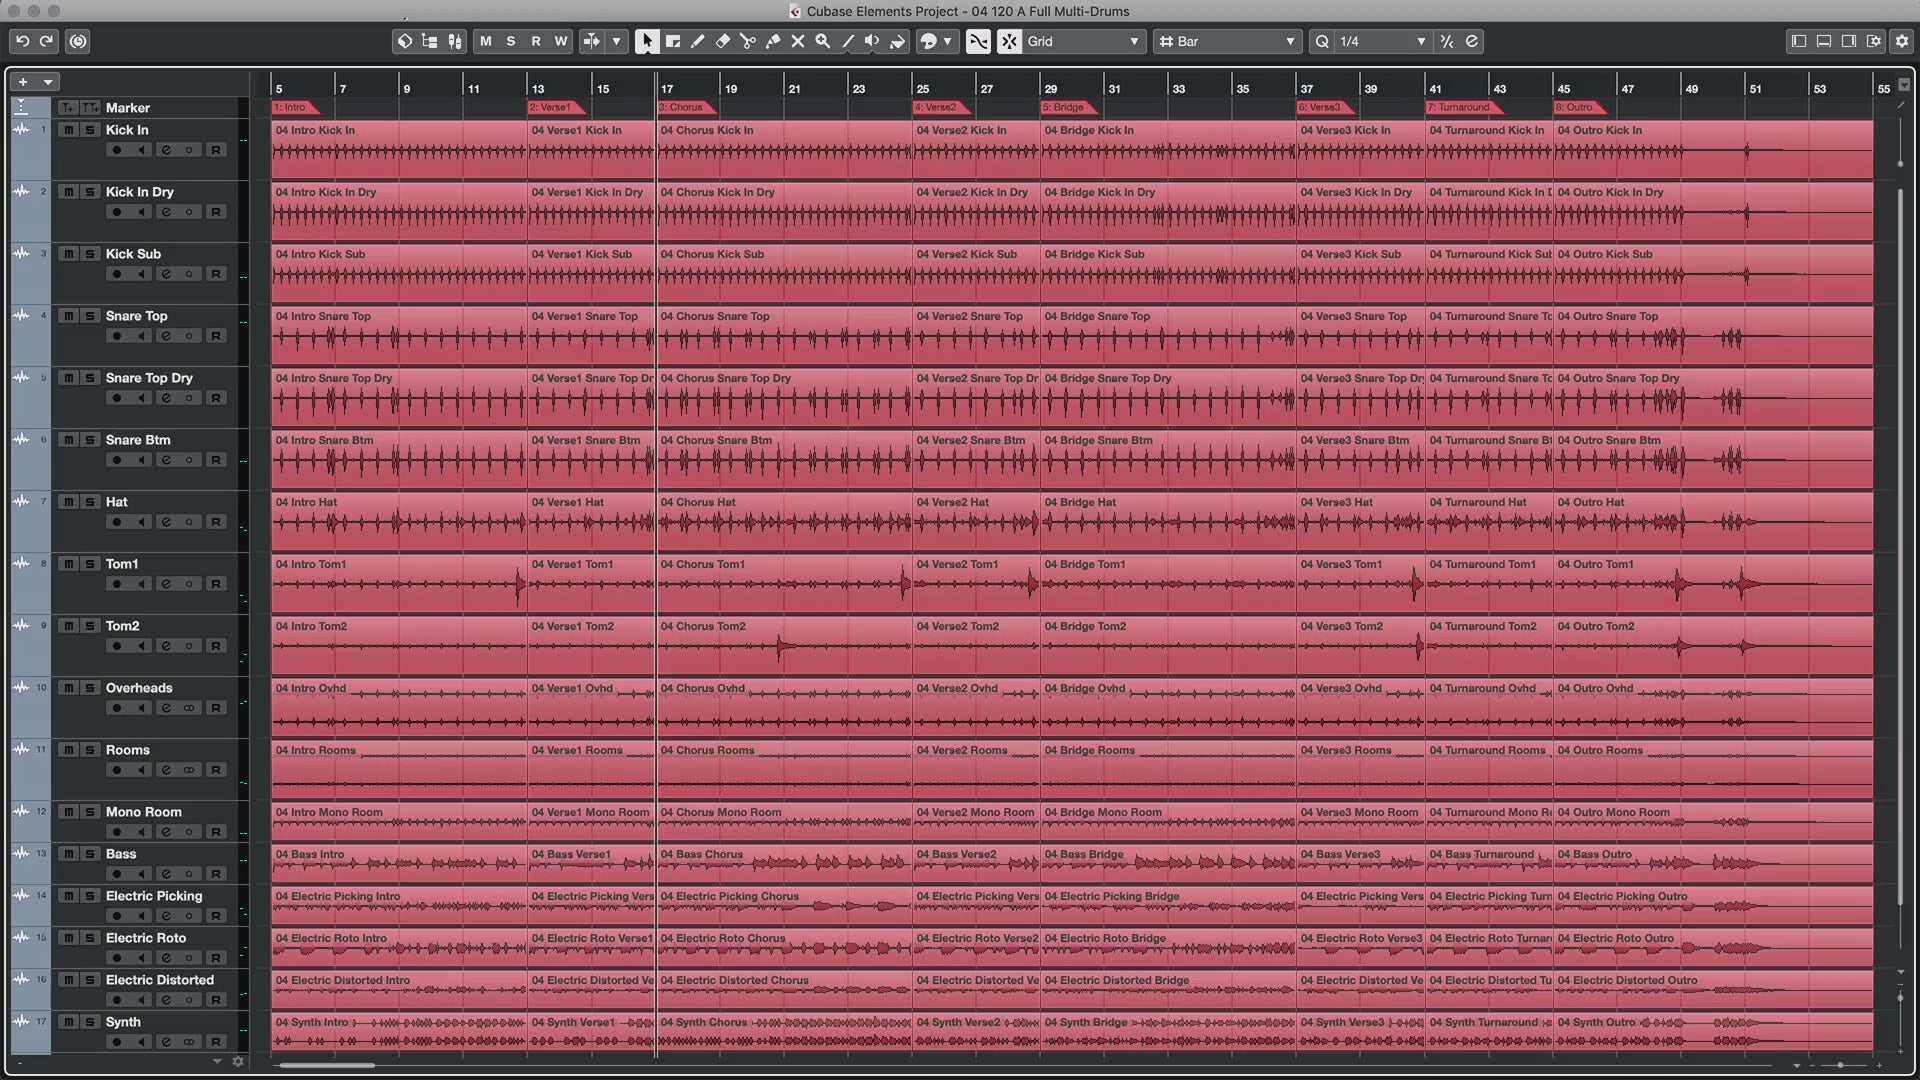Click the horizontal zoom slider handle
This screenshot has height=1080, width=1920.
pyautogui.click(x=1840, y=1065)
